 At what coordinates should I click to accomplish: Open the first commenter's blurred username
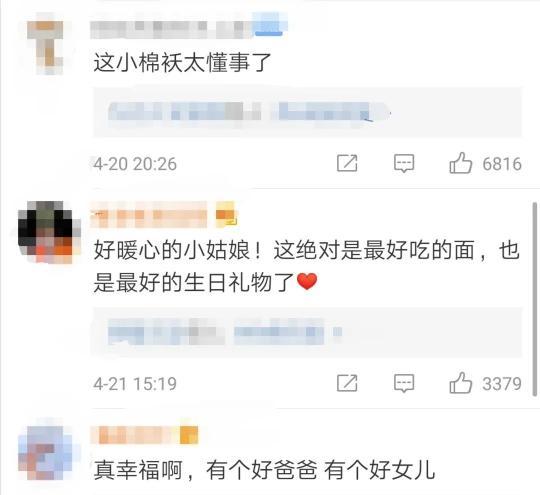point(171,30)
